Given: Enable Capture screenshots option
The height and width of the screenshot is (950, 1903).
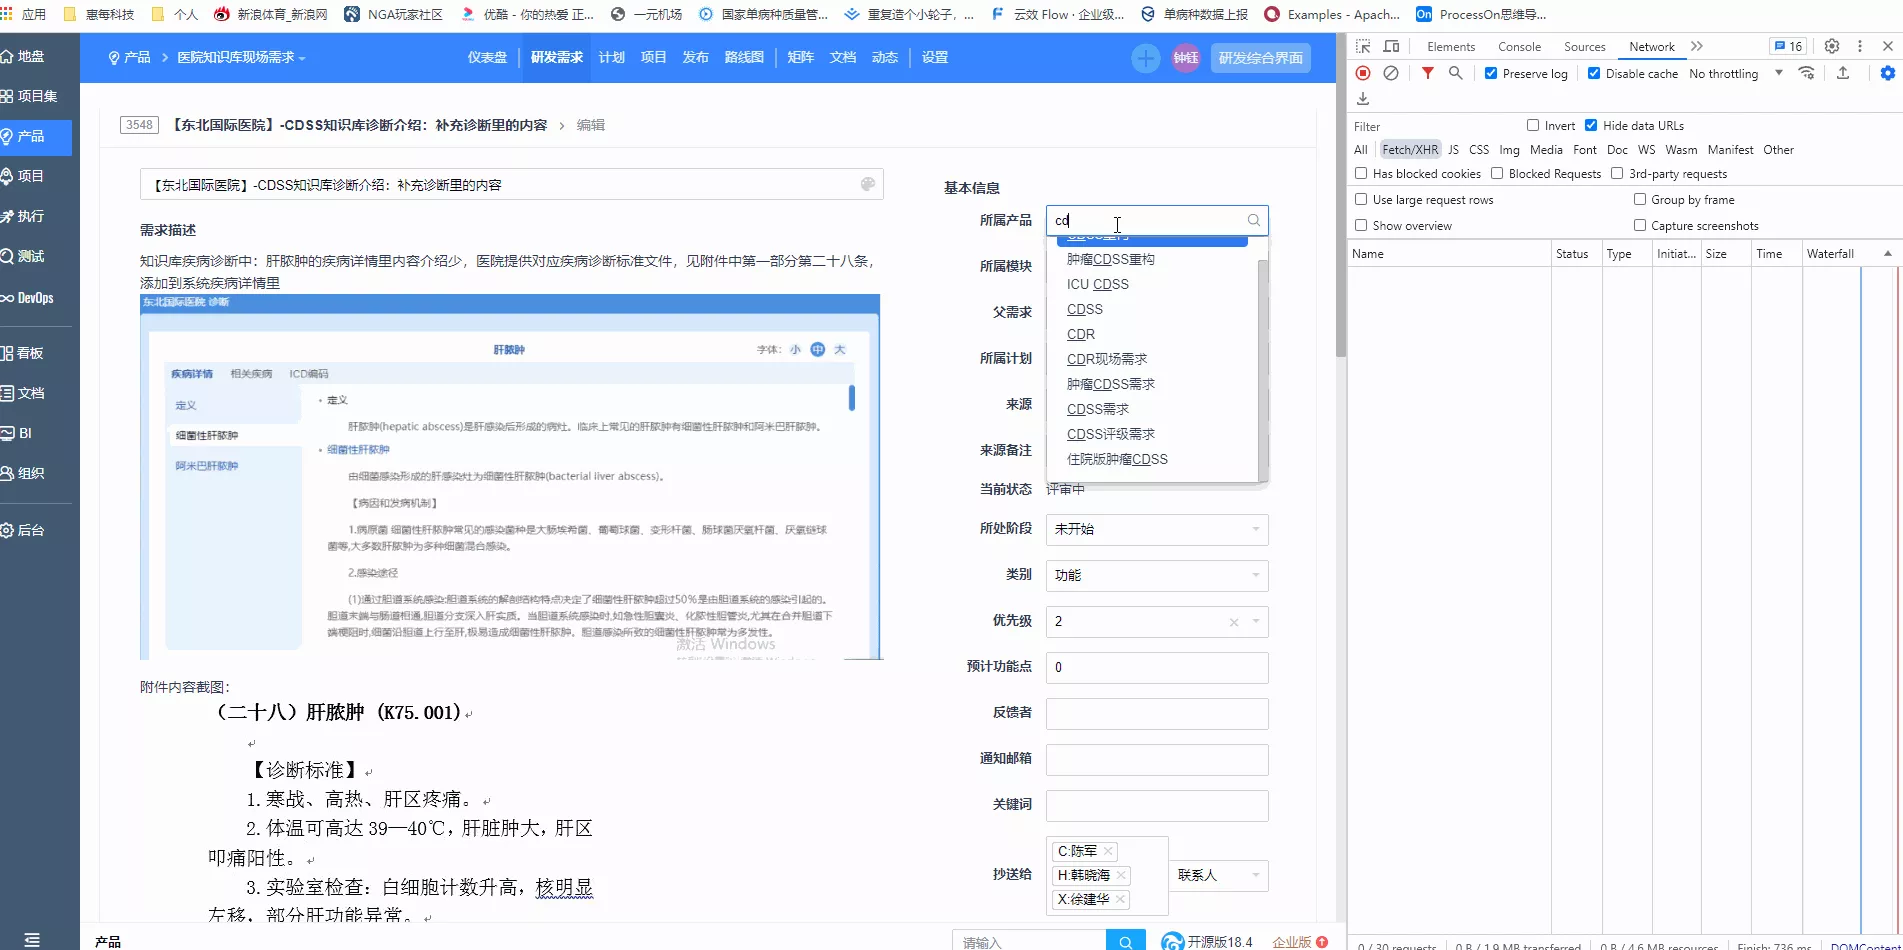Looking at the screenshot, I should point(1640,225).
